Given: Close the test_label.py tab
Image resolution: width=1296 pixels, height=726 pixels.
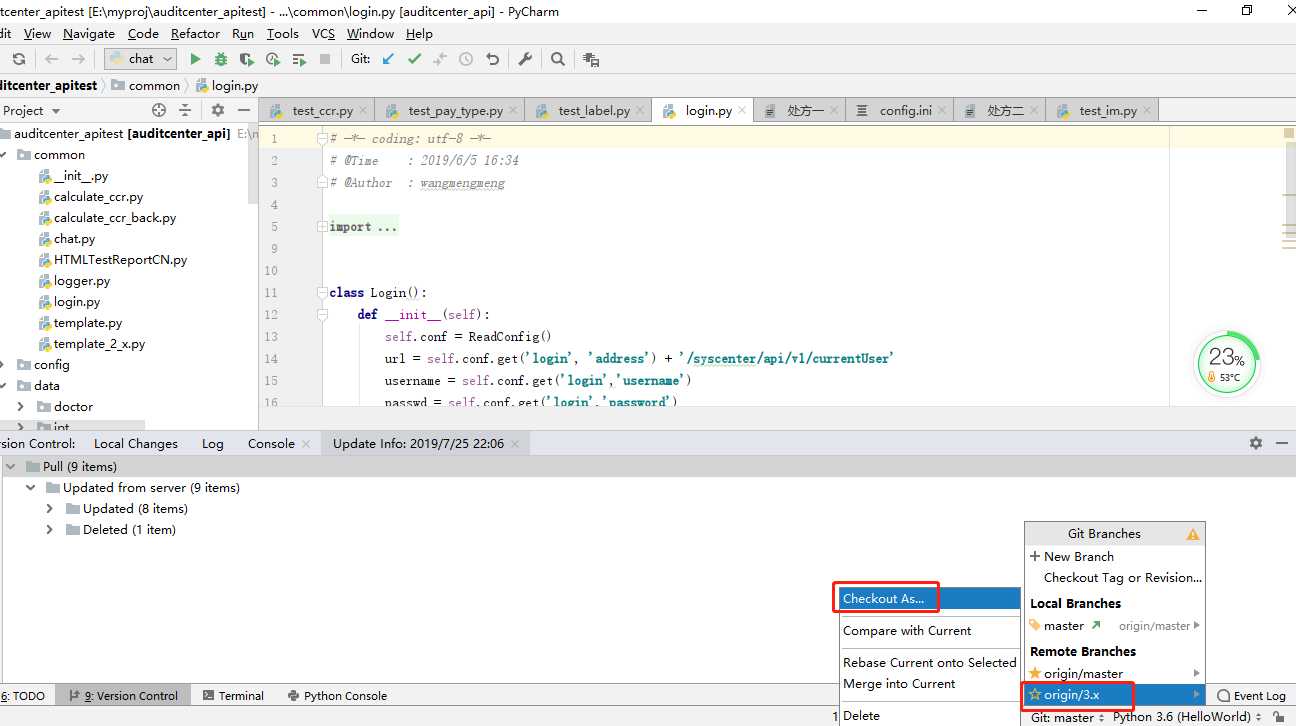Looking at the screenshot, I should tap(639, 111).
